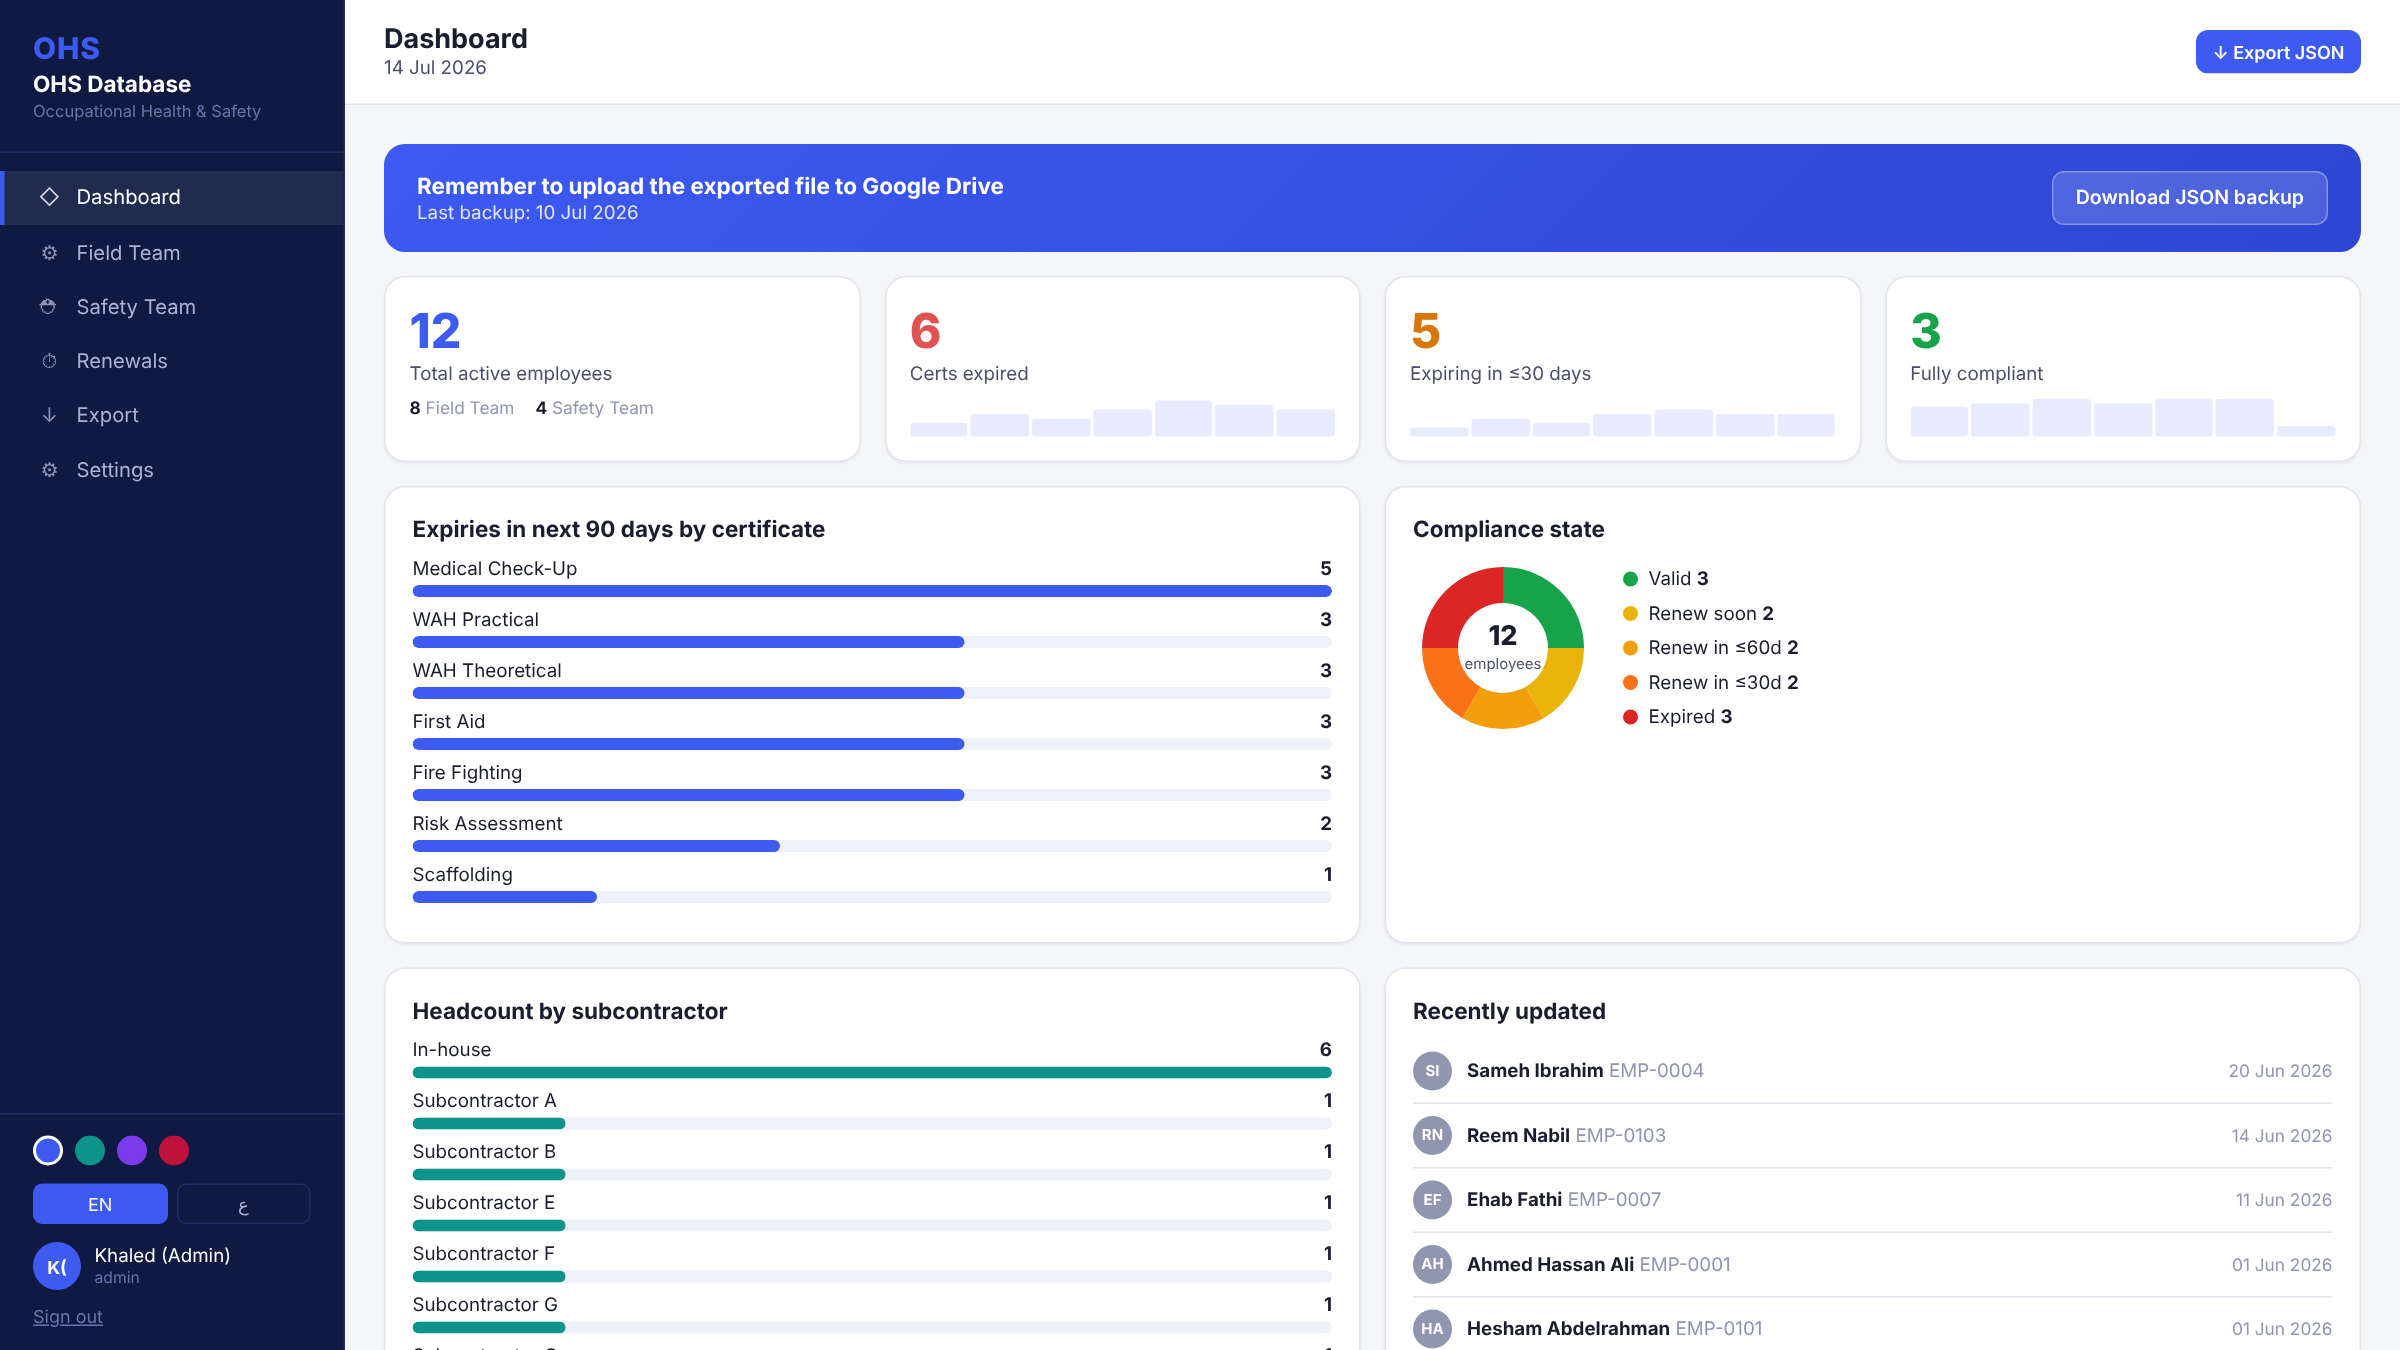Image resolution: width=2400 pixels, height=1350 pixels.
Task: Click the First Aid label
Action: [449, 722]
